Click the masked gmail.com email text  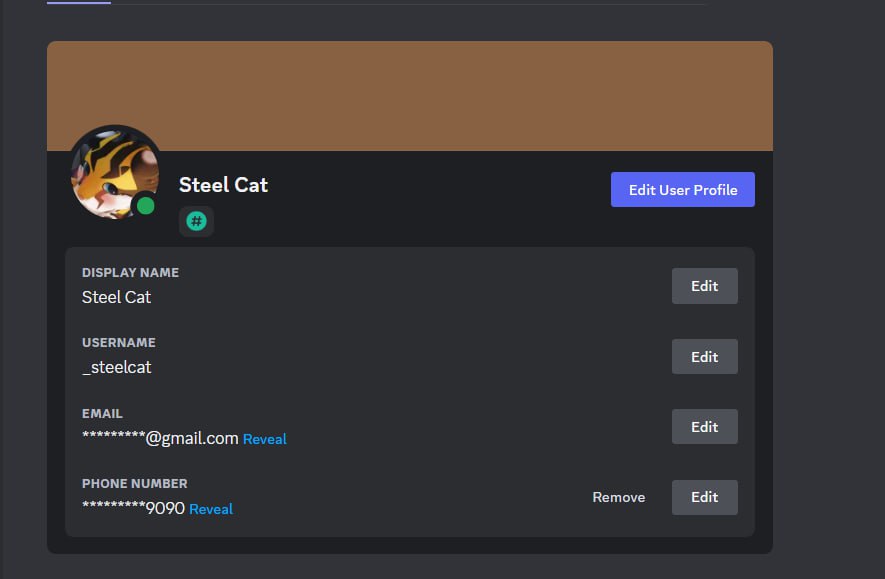tap(160, 438)
